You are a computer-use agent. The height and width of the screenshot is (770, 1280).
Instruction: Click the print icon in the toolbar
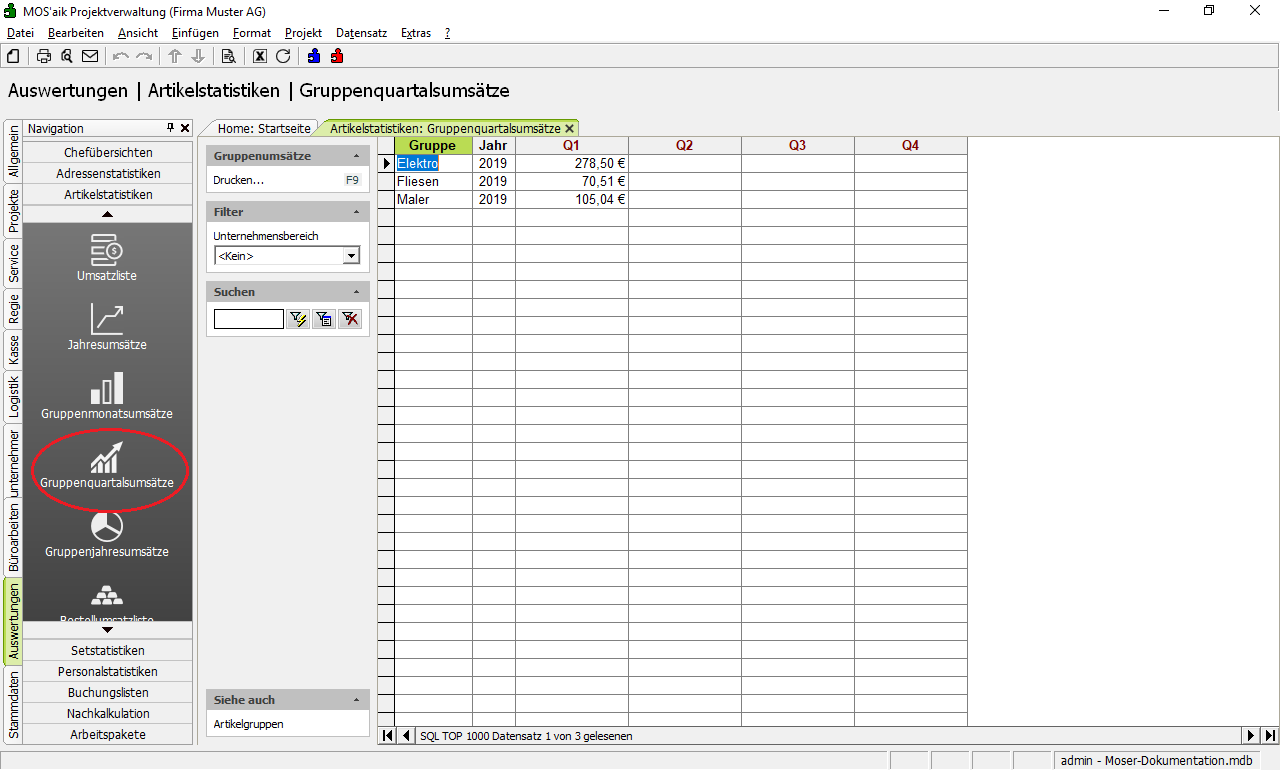pos(44,56)
